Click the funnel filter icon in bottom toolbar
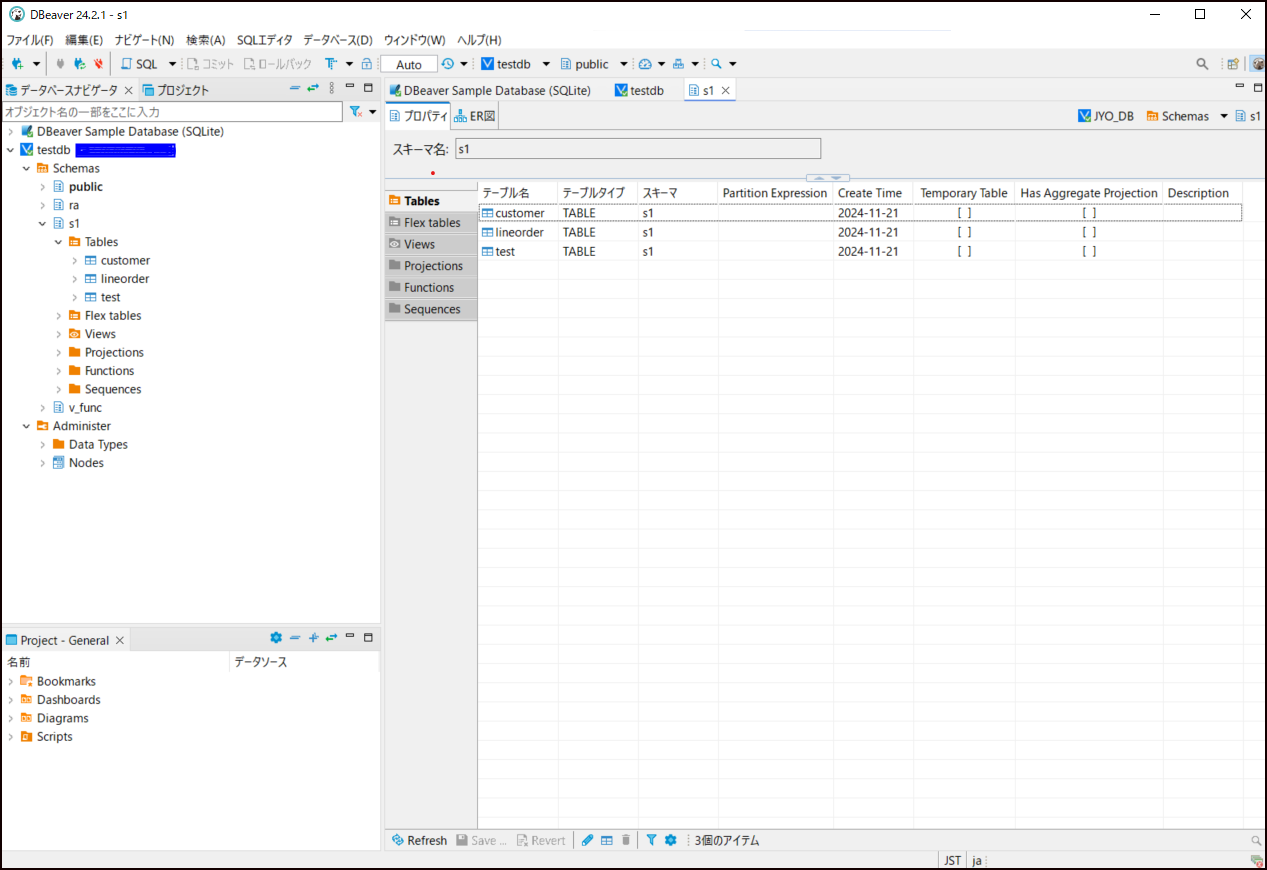1267x870 pixels. pos(651,840)
